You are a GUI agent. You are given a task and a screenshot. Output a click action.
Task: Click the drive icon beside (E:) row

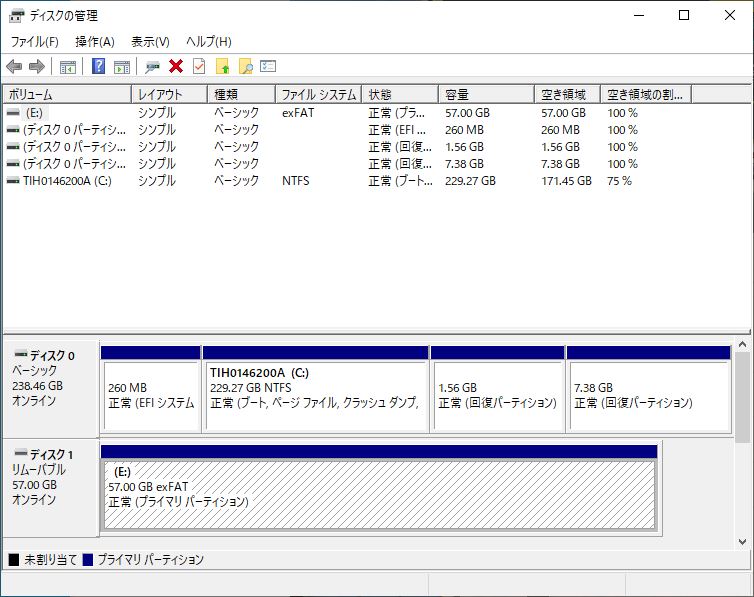(13, 113)
